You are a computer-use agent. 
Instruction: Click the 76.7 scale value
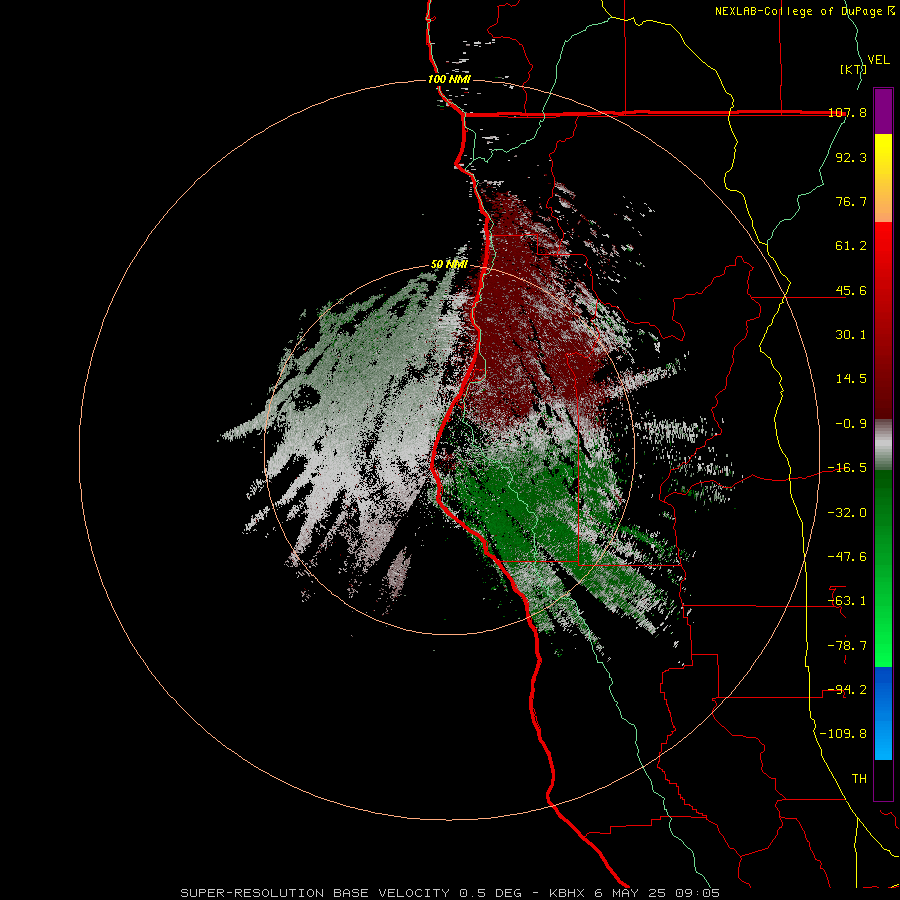(x=851, y=201)
